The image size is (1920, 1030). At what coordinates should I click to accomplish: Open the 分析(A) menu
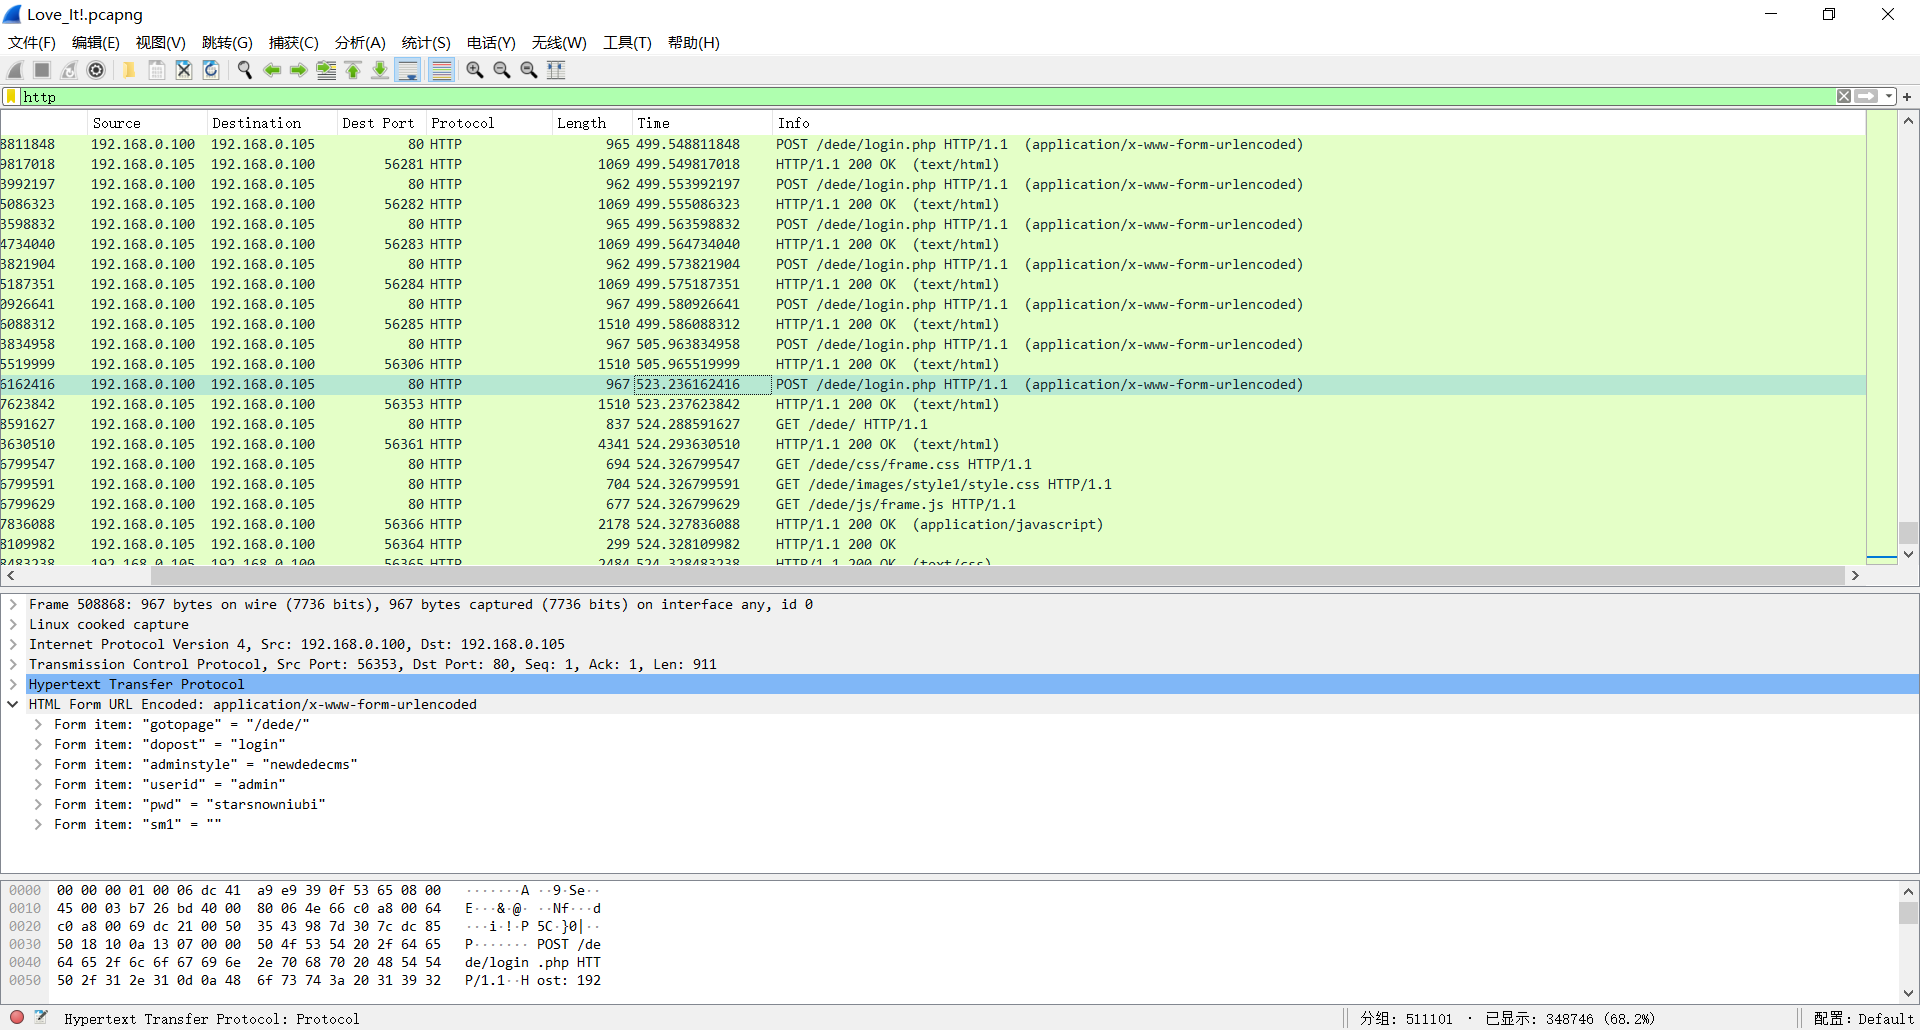pyautogui.click(x=359, y=43)
